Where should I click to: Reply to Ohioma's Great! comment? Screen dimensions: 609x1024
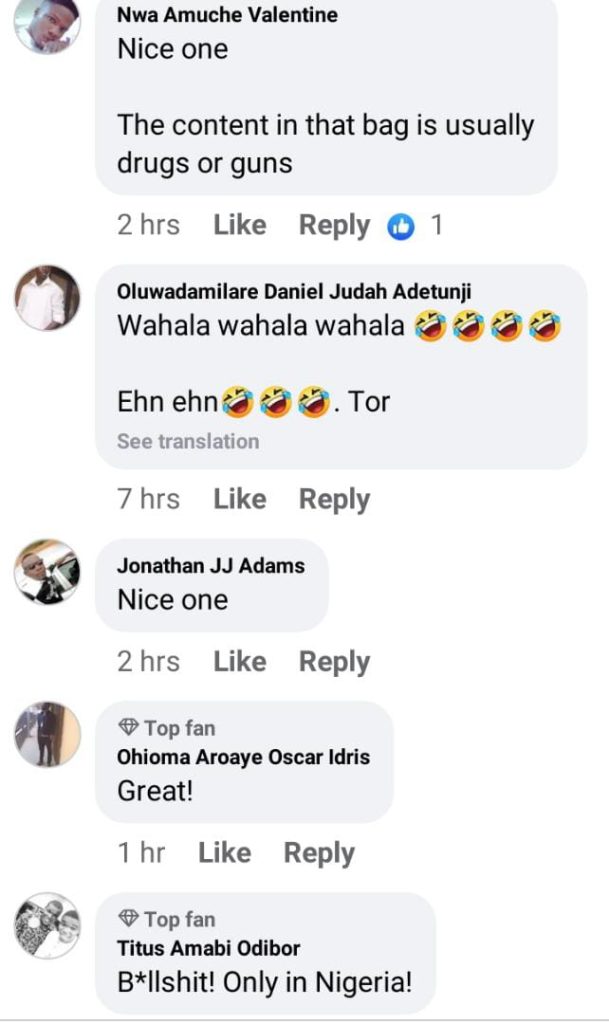tap(319, 853)
